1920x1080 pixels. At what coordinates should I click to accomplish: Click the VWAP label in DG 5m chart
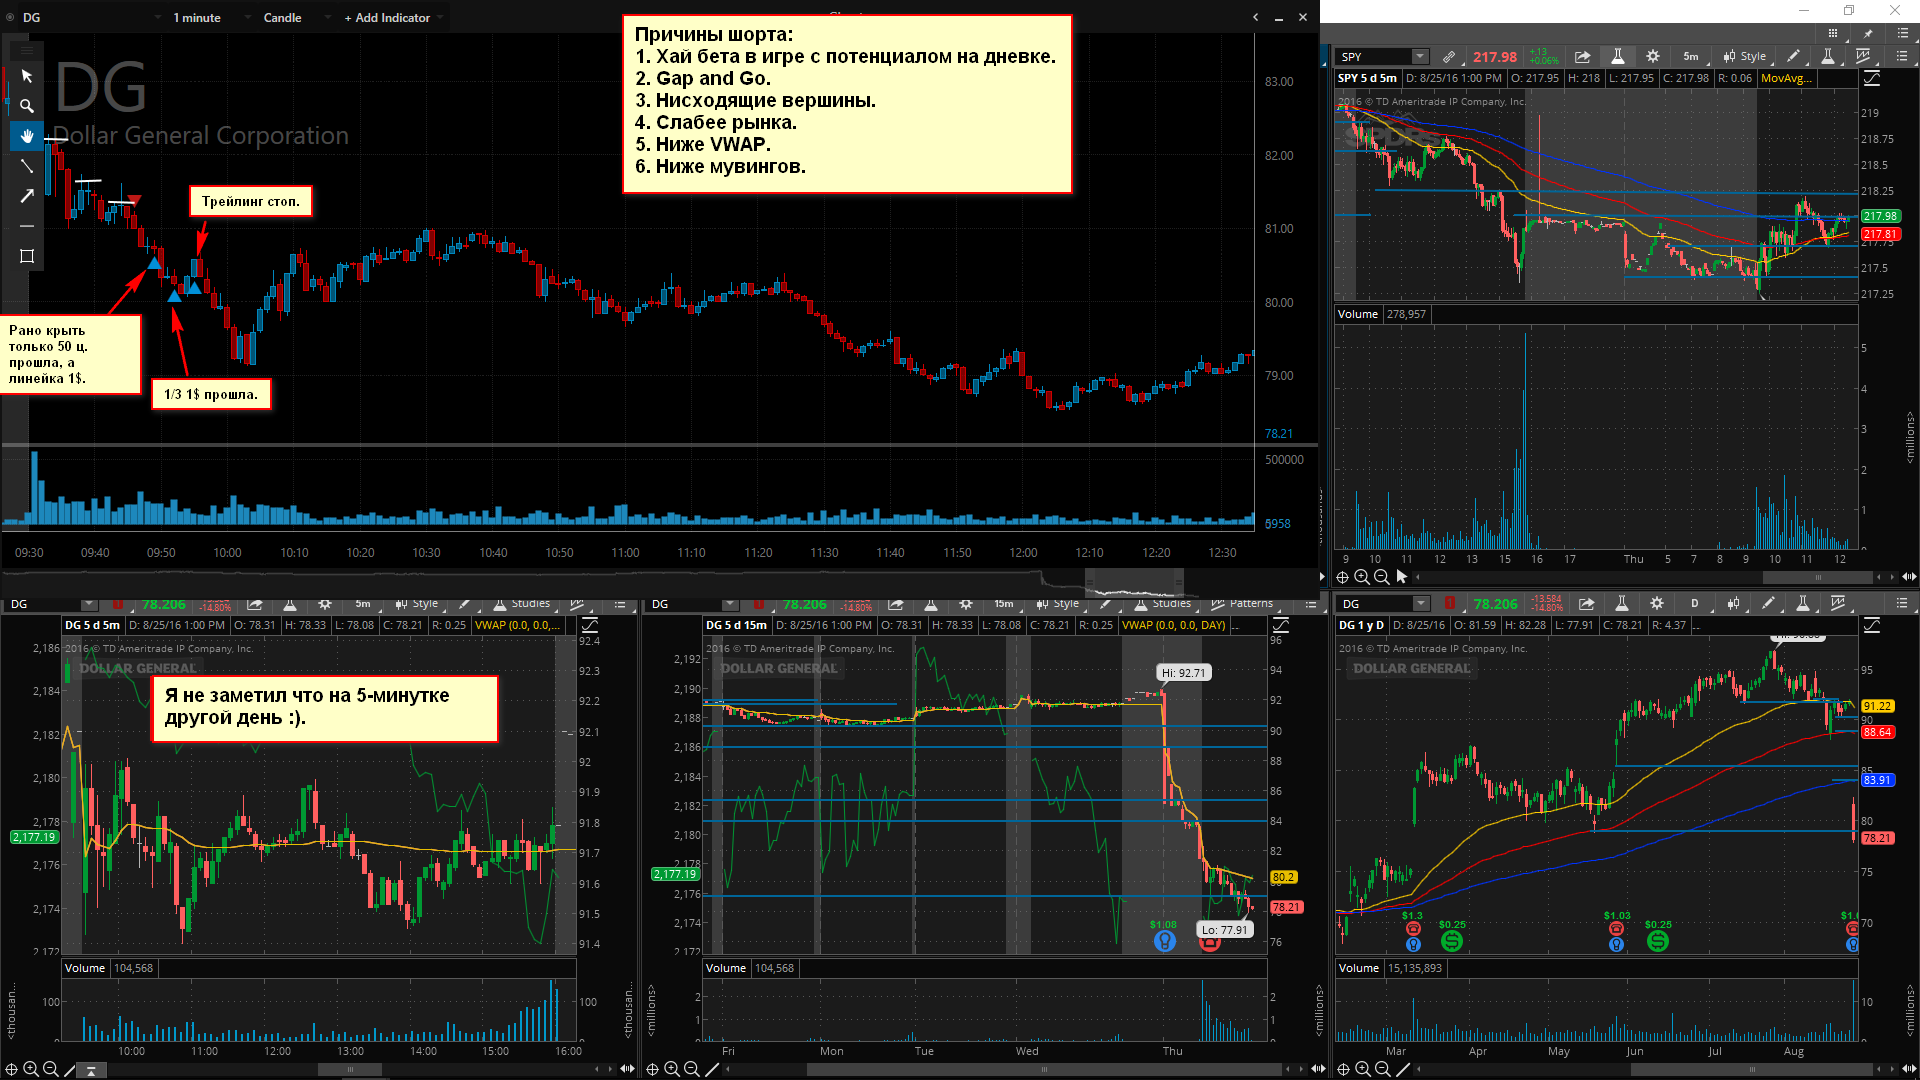(517, 625)
